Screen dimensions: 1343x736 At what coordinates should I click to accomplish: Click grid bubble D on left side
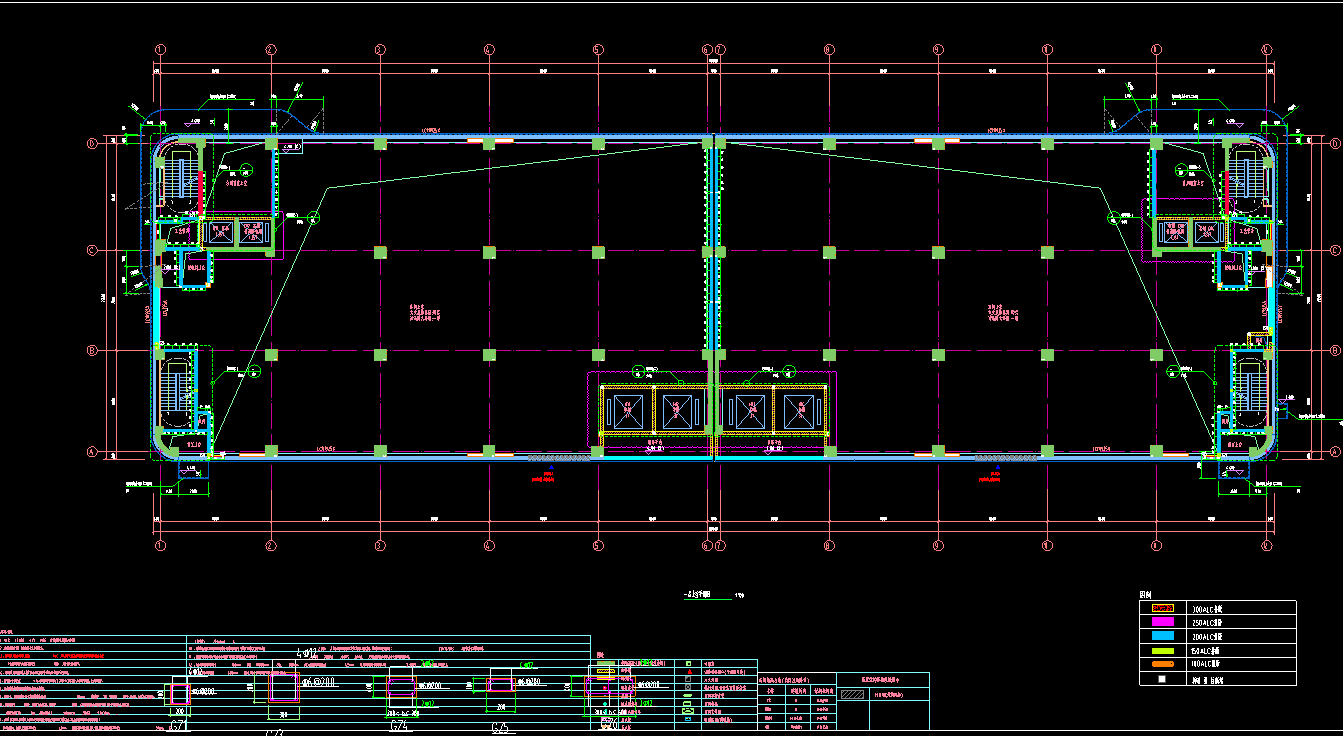pyautogui.click(x=92, y=144)
